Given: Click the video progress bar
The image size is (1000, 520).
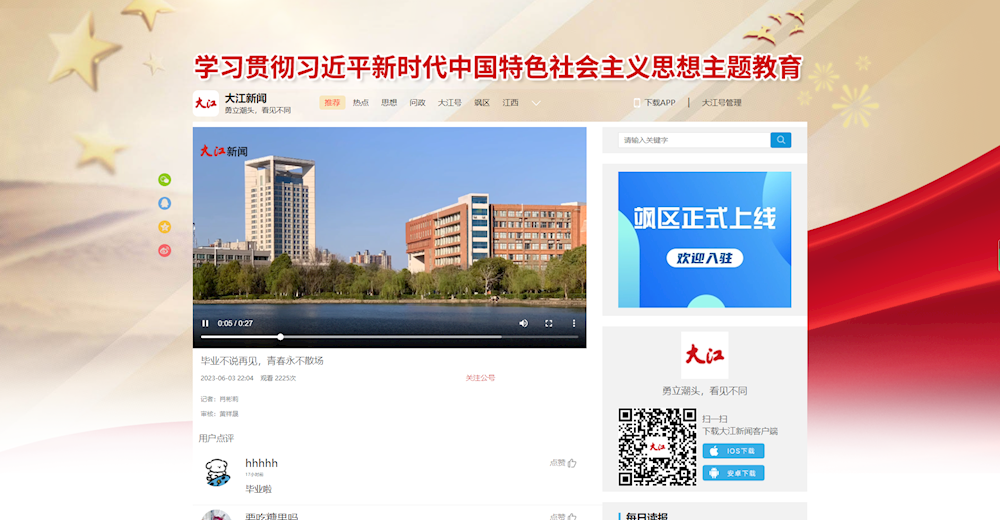Looking at the screenshot, I should point(389,337).
